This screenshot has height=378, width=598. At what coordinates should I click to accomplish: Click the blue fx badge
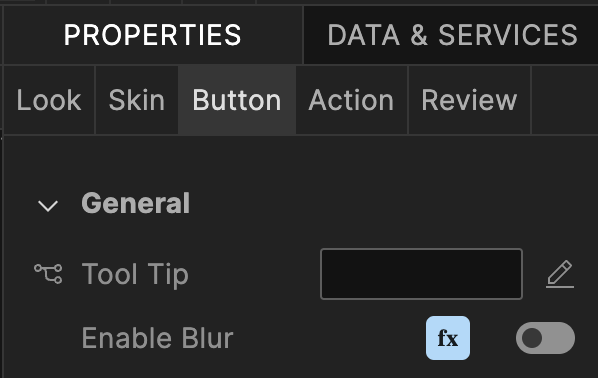(448, 338)
